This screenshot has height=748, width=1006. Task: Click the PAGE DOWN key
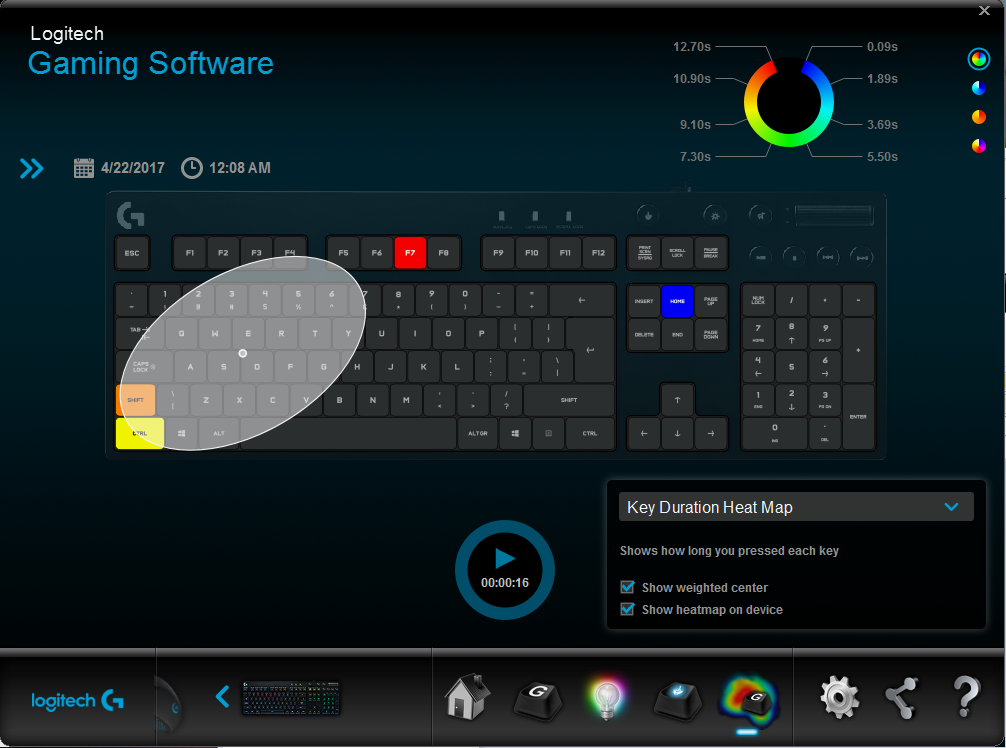711,334
